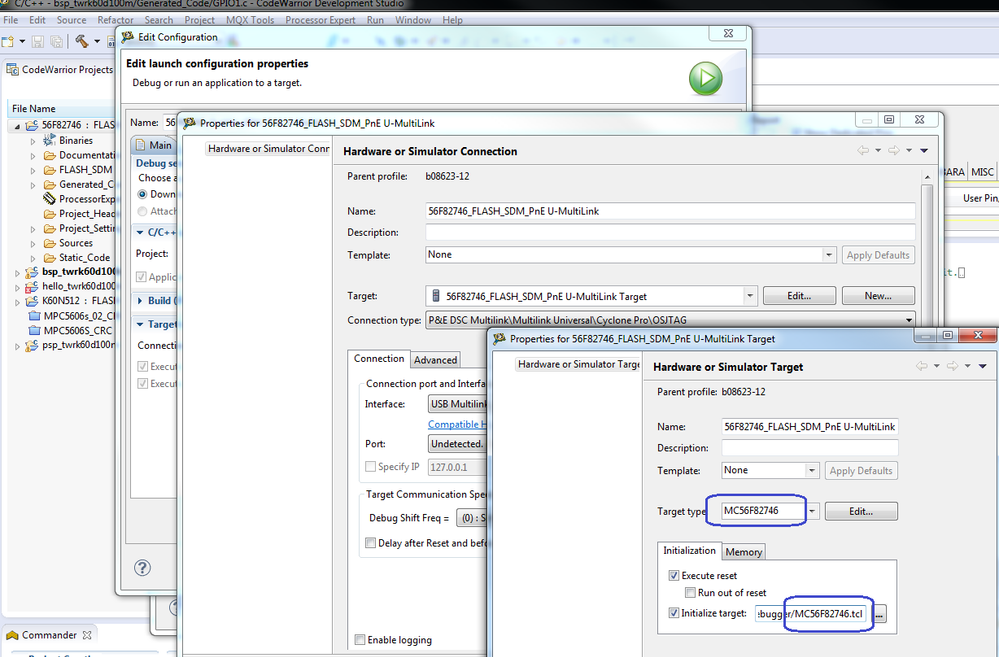Click the Compatible Hardware link

[457, 424]
